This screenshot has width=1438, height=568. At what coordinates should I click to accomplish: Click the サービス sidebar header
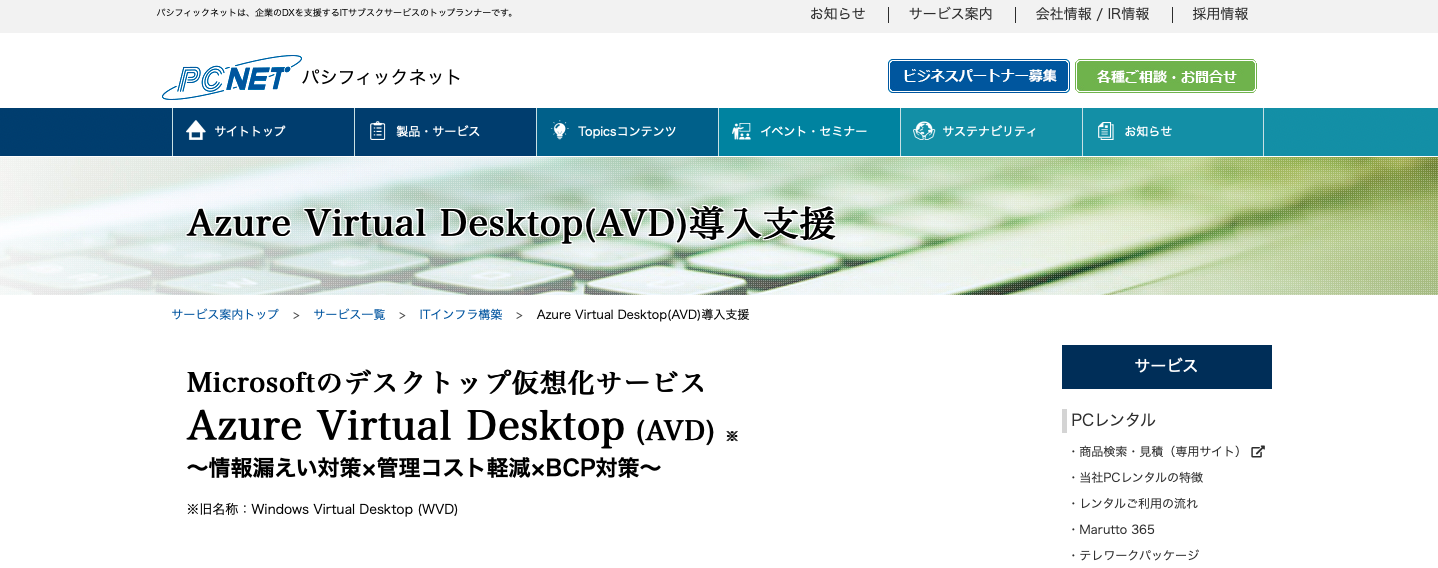(1167, 367)
